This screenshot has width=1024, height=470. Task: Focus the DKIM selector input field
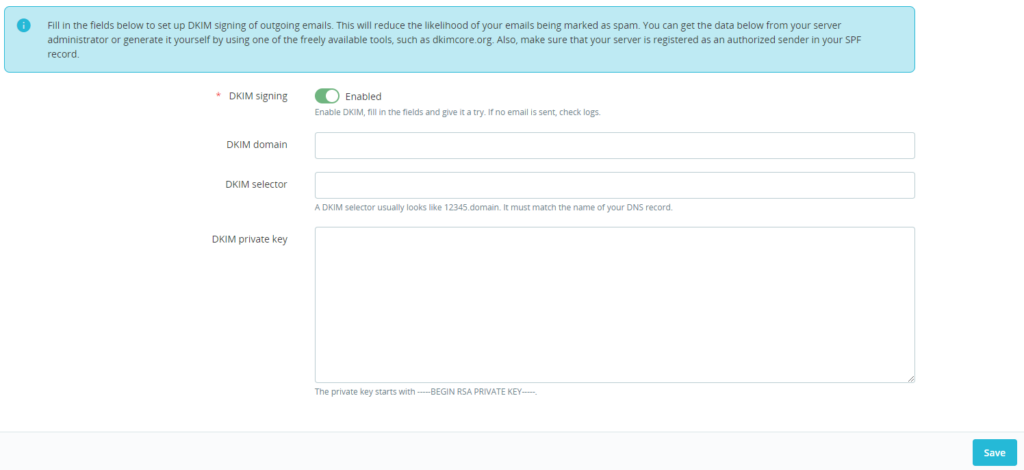coord(615,185)
